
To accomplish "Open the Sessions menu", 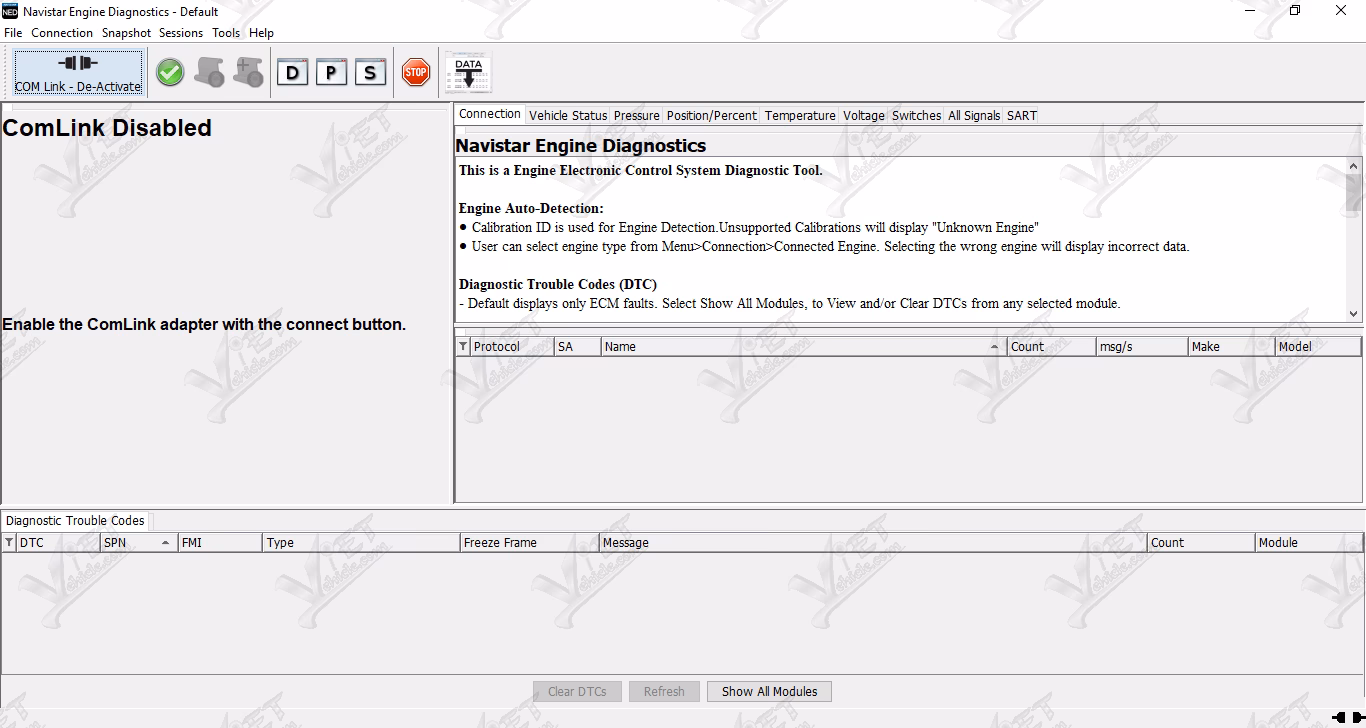I will click(x=181, y=32).
